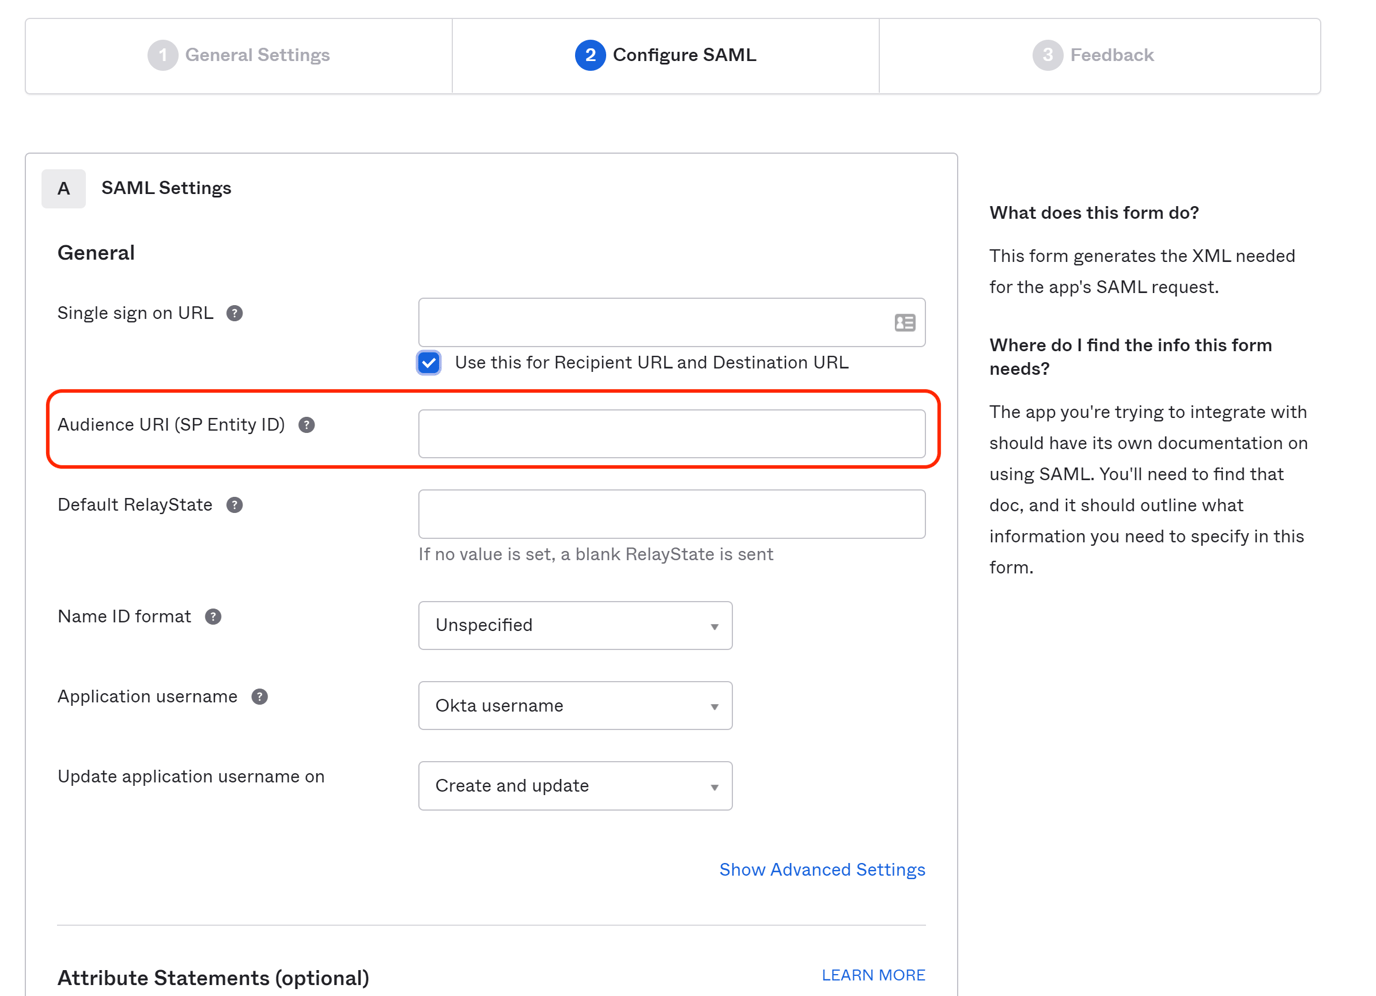Open the Name ID format help tooltip
This screenshot has width=1376, height=996.
(x=212, y=616)
